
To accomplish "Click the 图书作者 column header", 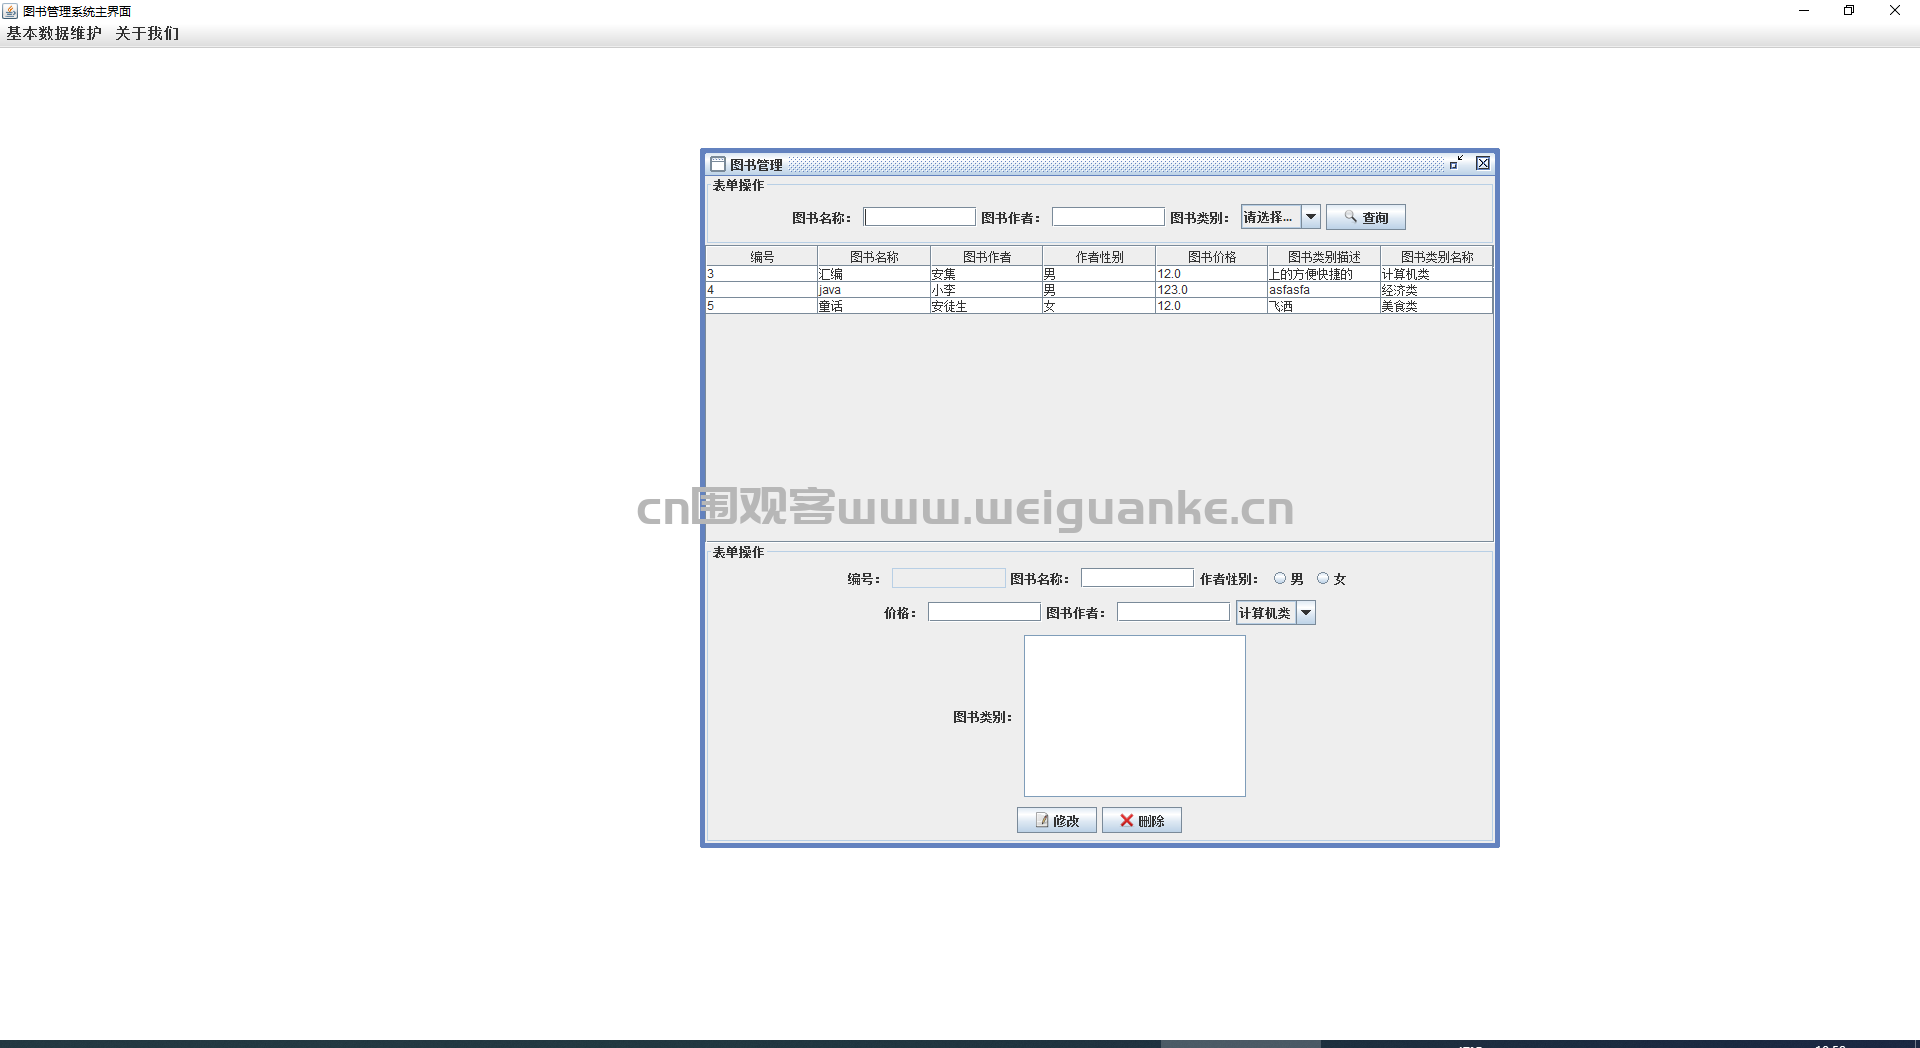I will [x=987, y=256].
